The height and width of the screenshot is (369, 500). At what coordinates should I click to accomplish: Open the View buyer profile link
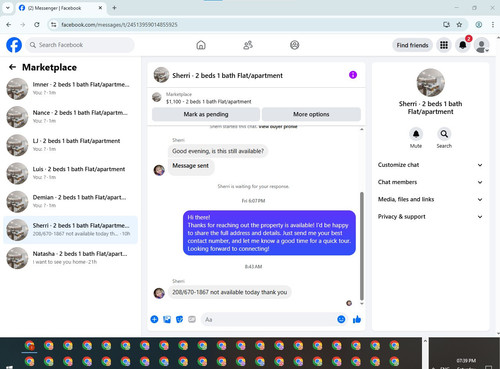[x=278, y=127]
